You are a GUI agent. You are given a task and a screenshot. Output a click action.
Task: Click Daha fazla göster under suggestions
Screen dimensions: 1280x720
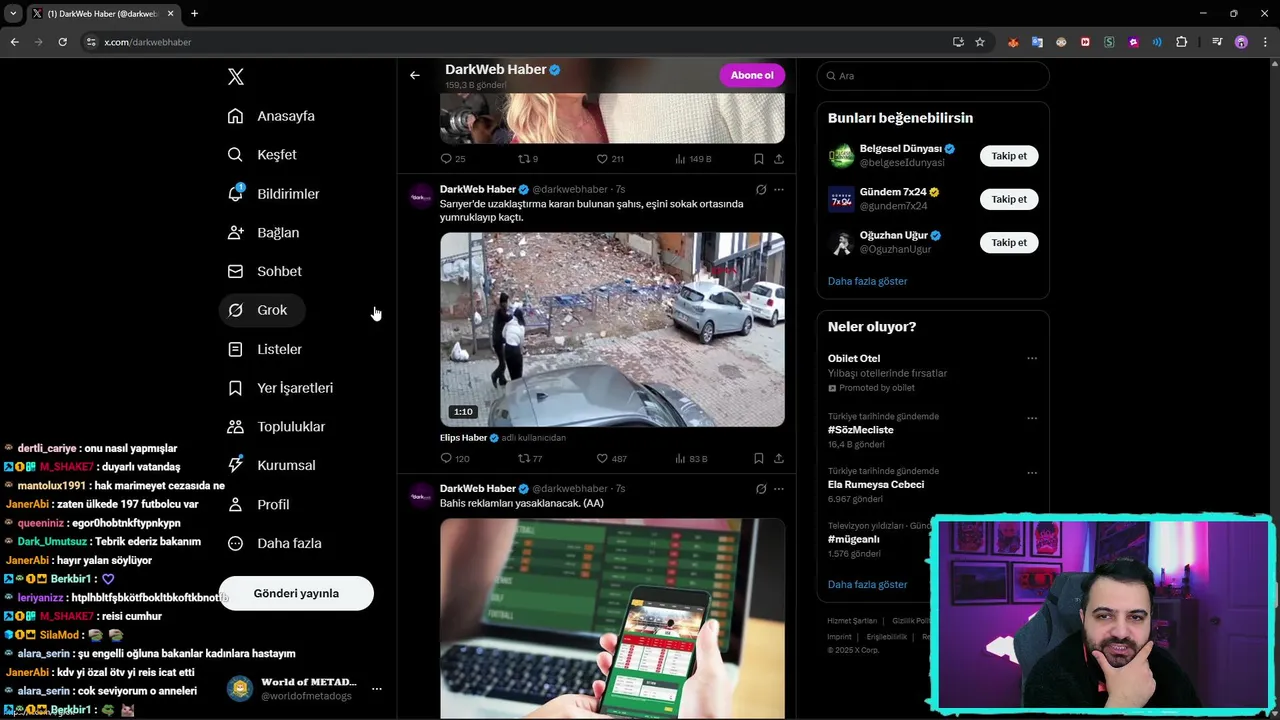867,281
